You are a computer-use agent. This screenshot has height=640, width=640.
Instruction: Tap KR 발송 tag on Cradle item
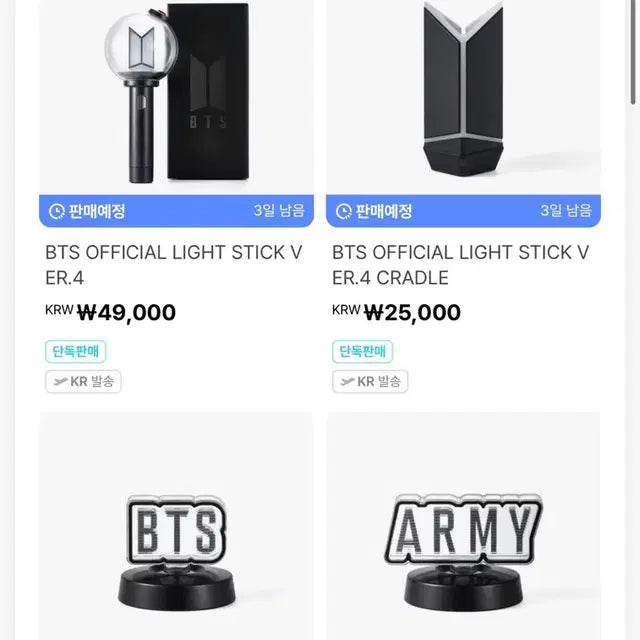pyautogui.click(x=370, y=381)
